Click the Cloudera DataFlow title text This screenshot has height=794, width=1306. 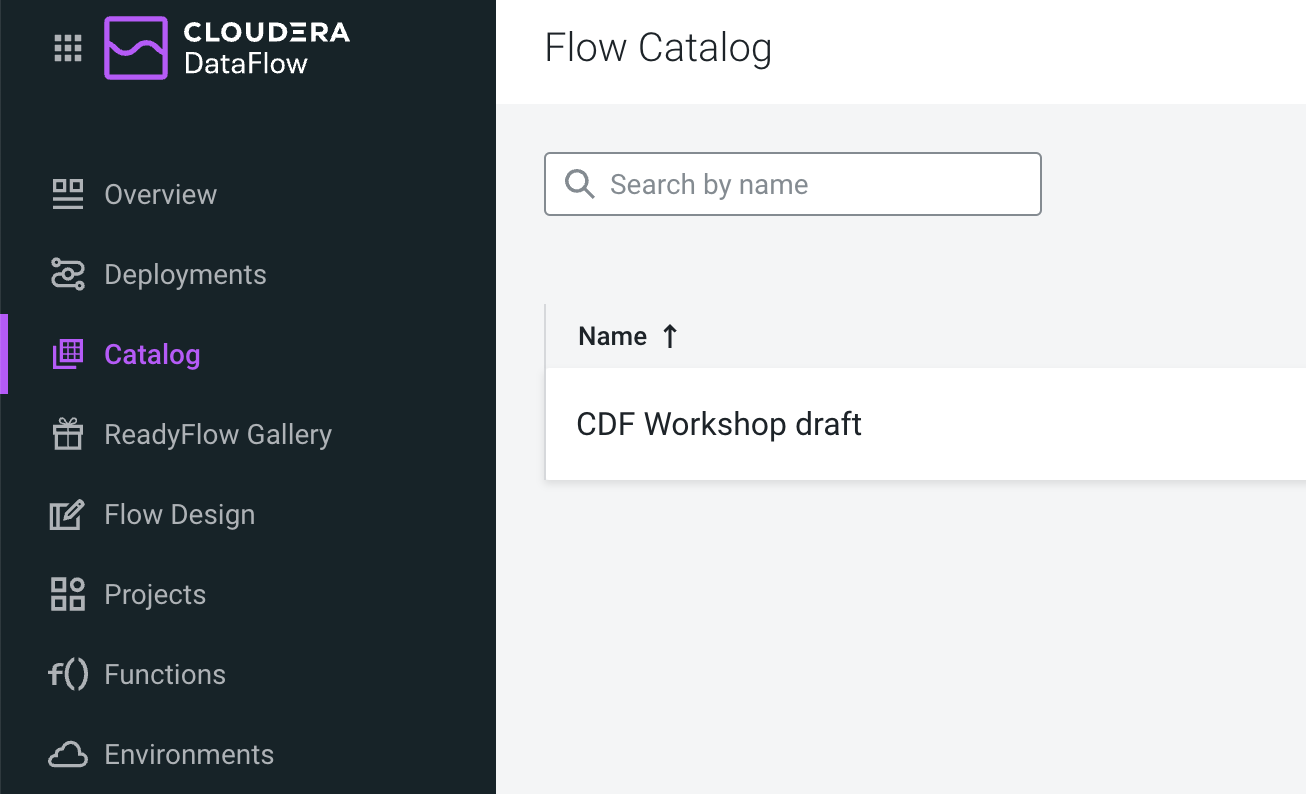pos(266,47)
